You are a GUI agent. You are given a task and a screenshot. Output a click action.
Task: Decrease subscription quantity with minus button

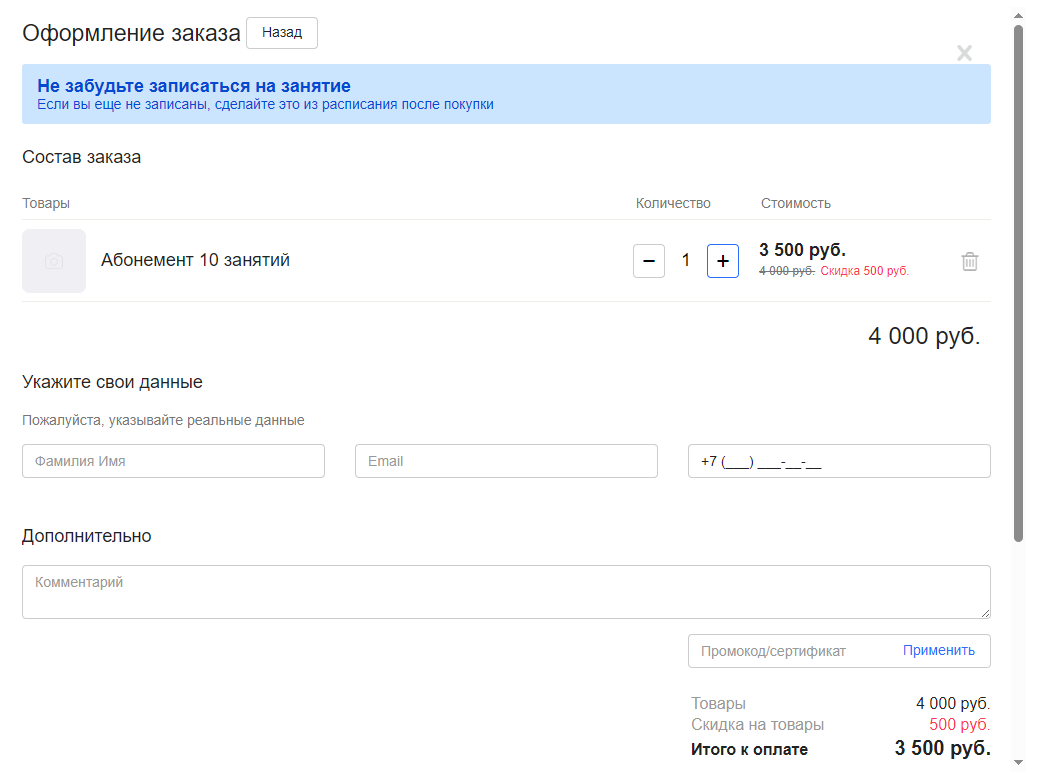(649, 261)
